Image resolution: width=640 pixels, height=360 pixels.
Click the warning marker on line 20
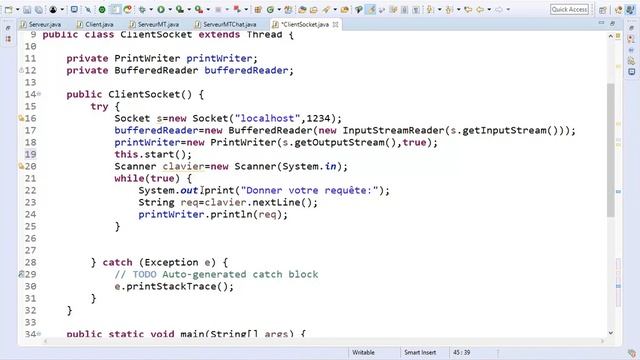coord(21,166)
